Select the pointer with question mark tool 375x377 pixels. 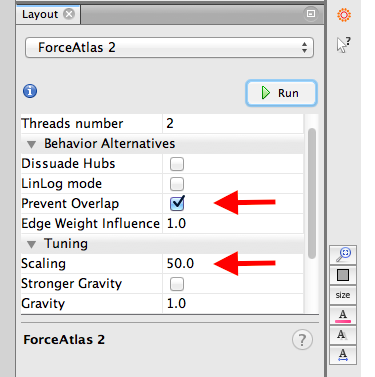pyautogui.click(x=343, y=45)
